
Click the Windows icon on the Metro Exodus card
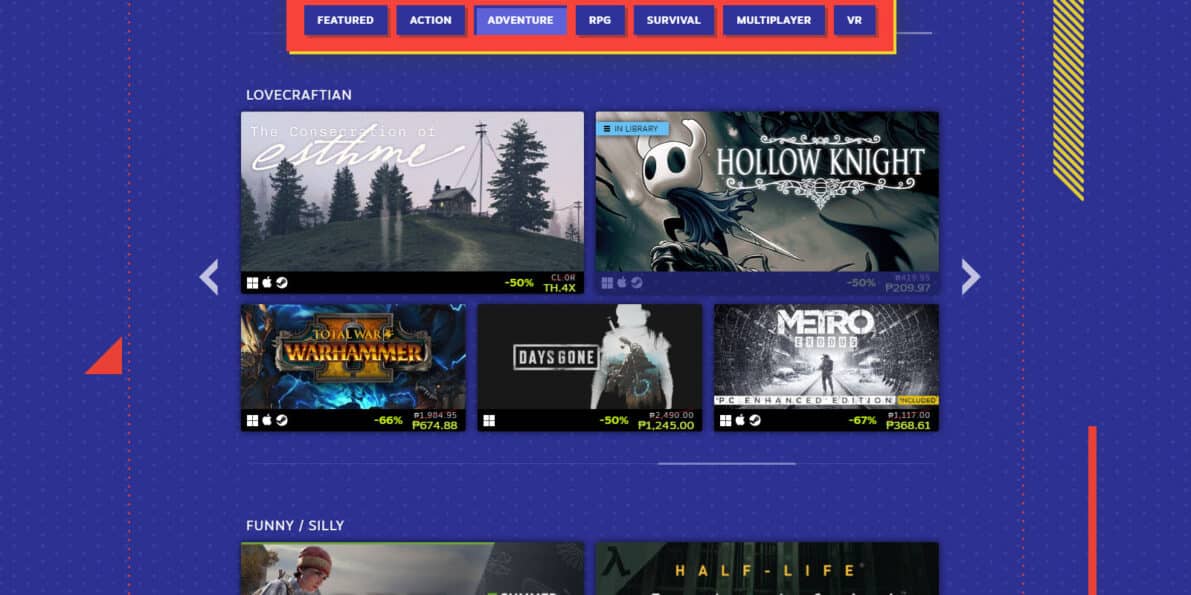pyautogui.click(x=725, y=420)
